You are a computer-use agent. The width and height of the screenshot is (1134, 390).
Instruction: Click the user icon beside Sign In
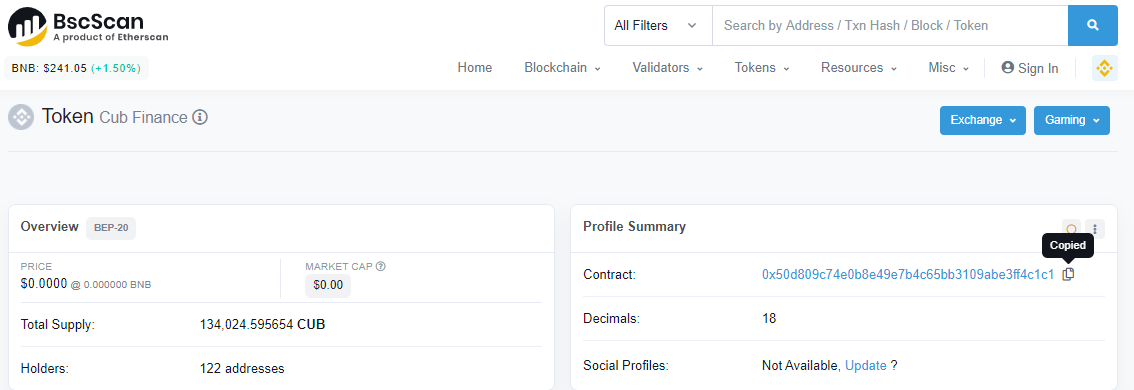click(1007, 67)
